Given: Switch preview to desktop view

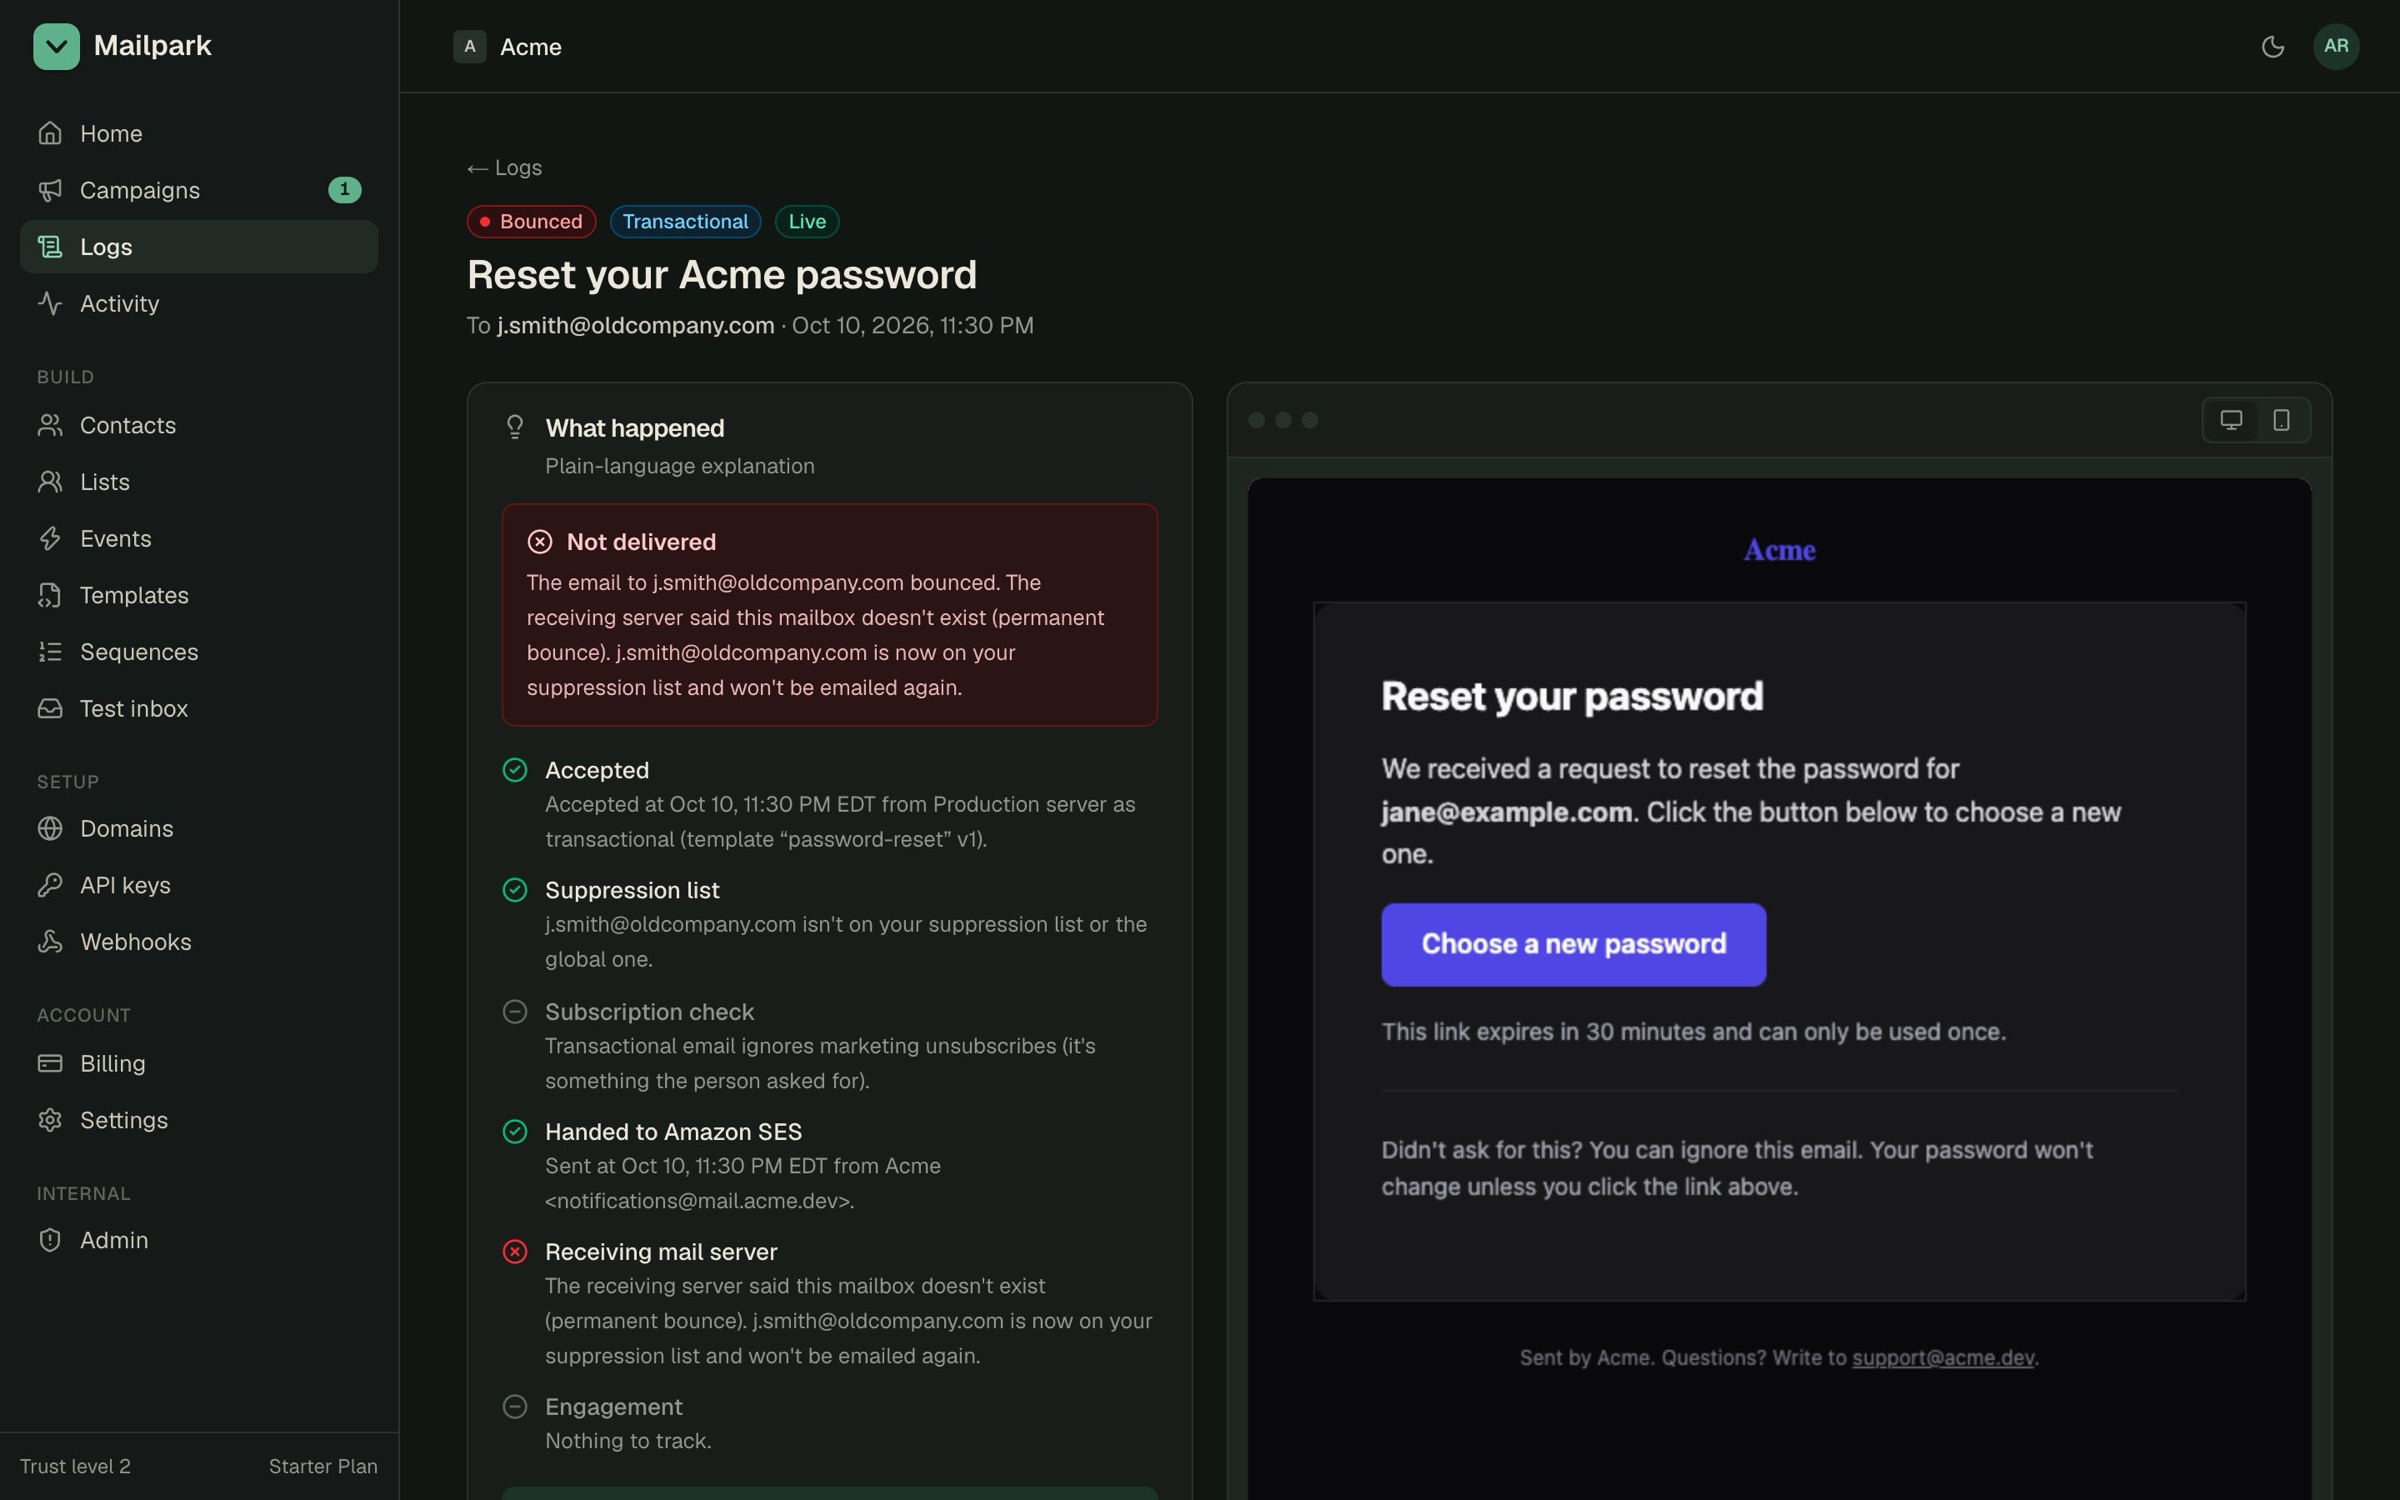Looking at the screenshot, I should [2231, 420].
